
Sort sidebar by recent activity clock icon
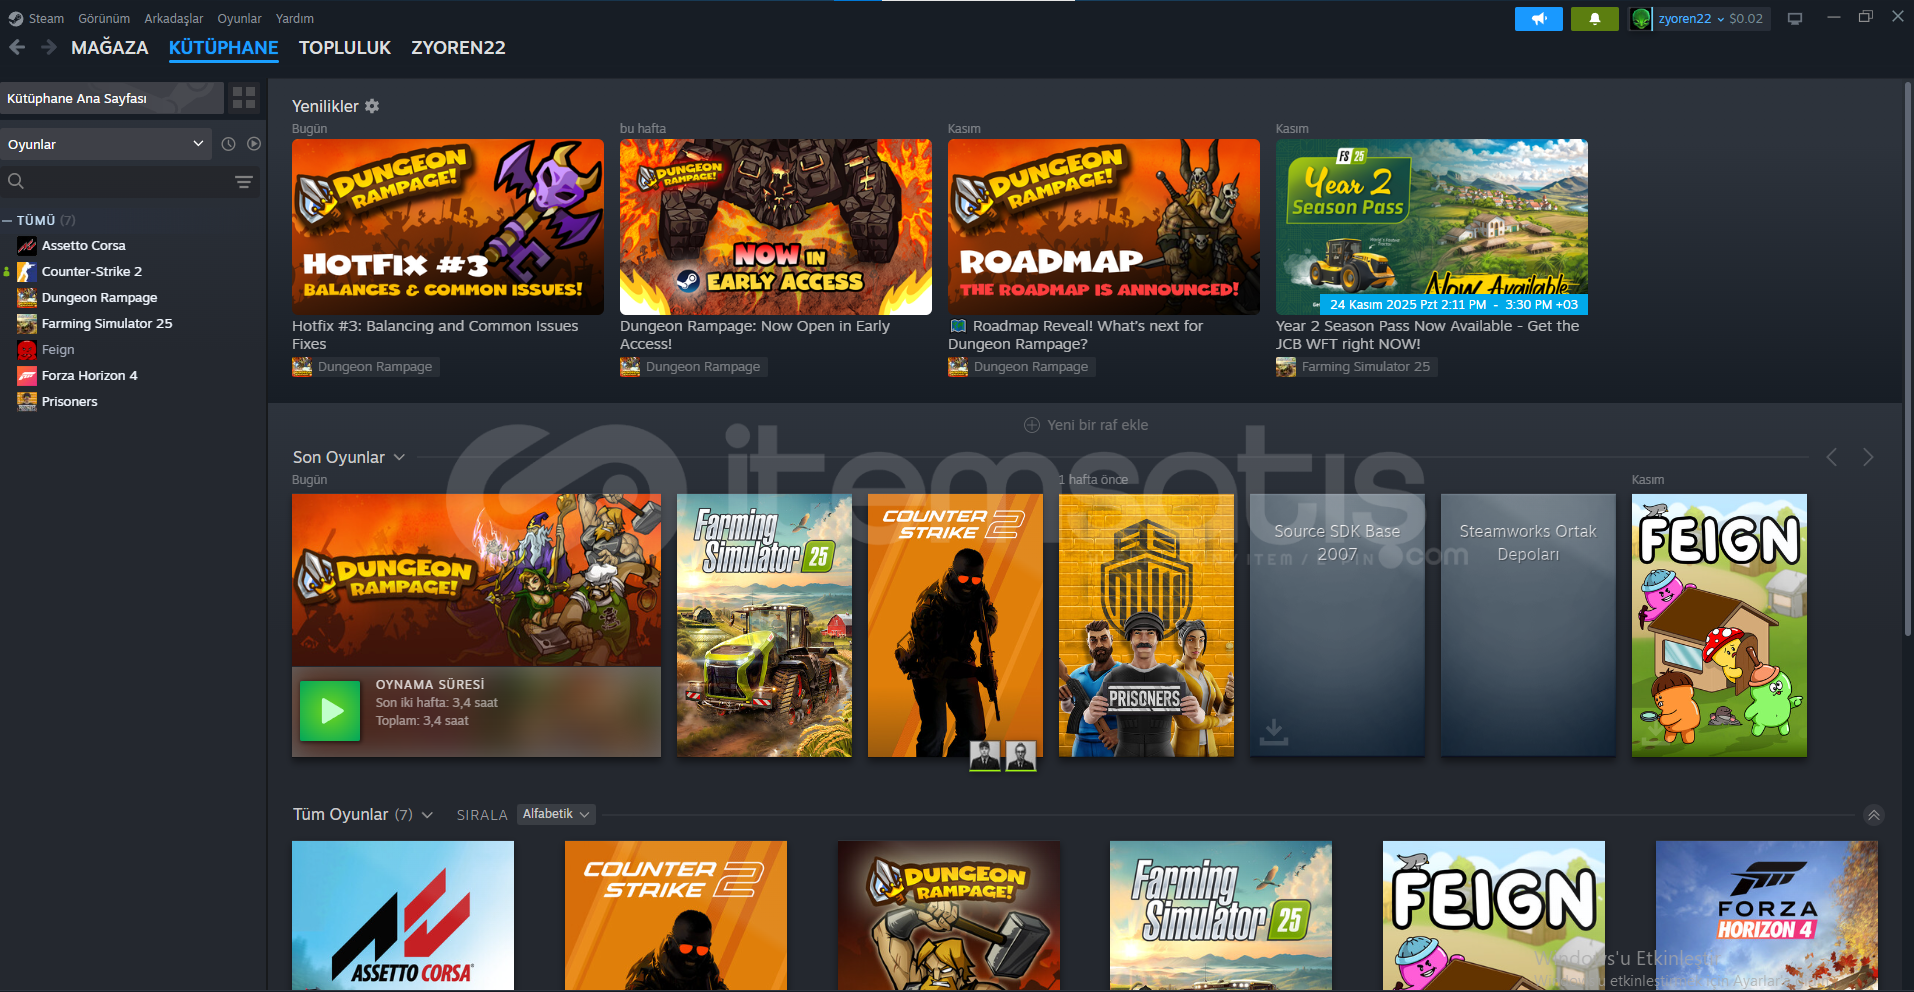click(x=228, y=144)
